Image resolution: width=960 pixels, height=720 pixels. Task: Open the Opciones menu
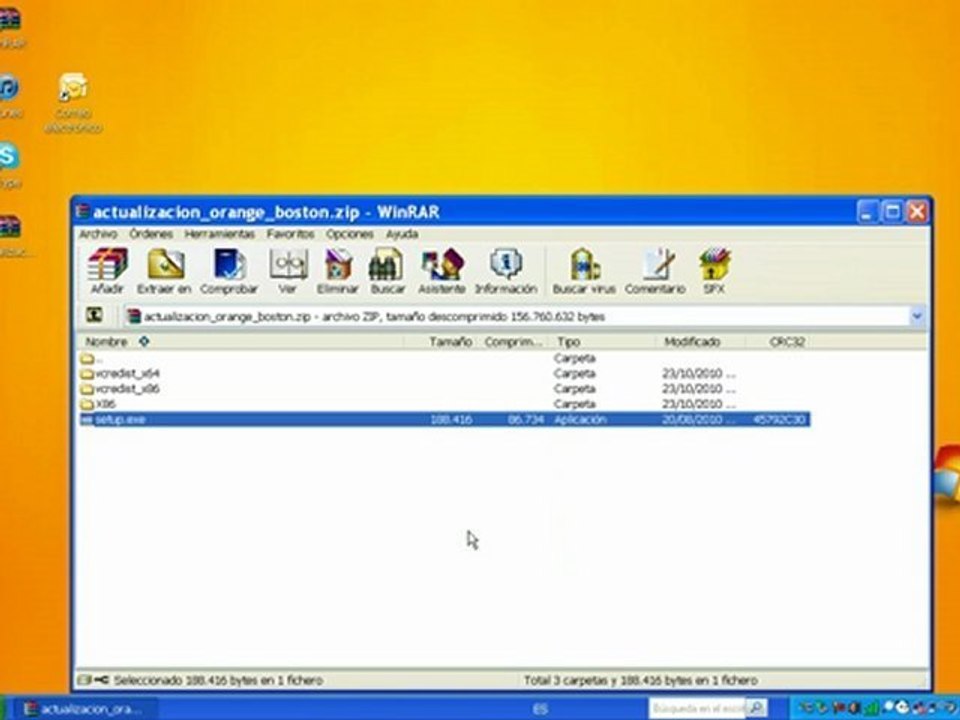pyautogui.click(x=350, y=234)
